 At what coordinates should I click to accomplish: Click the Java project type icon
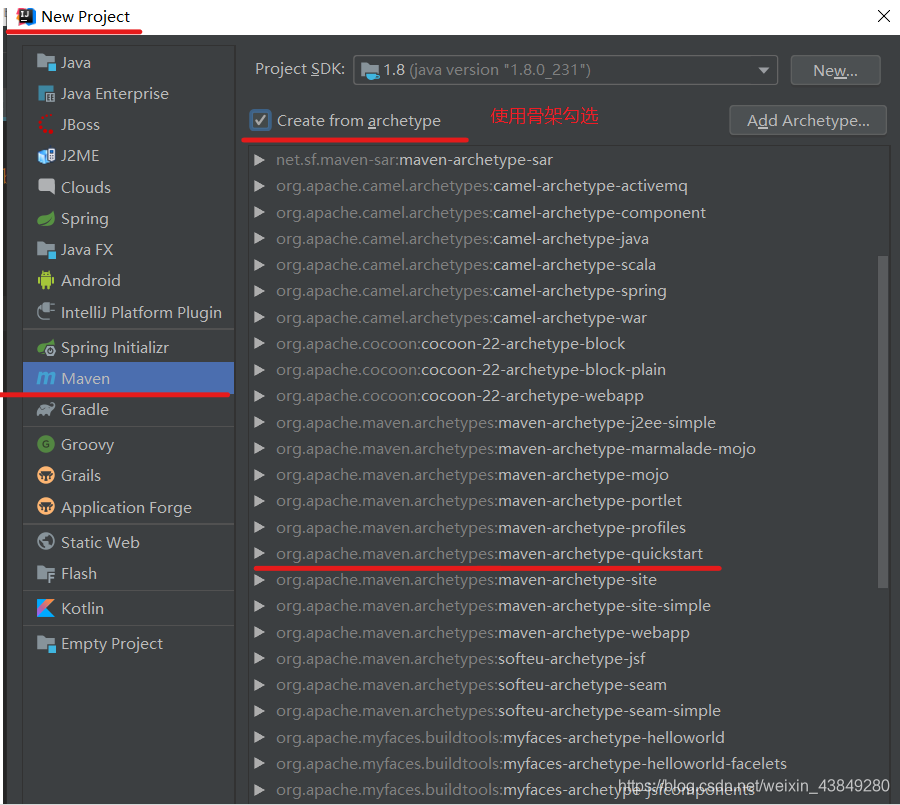pos(46,61)
